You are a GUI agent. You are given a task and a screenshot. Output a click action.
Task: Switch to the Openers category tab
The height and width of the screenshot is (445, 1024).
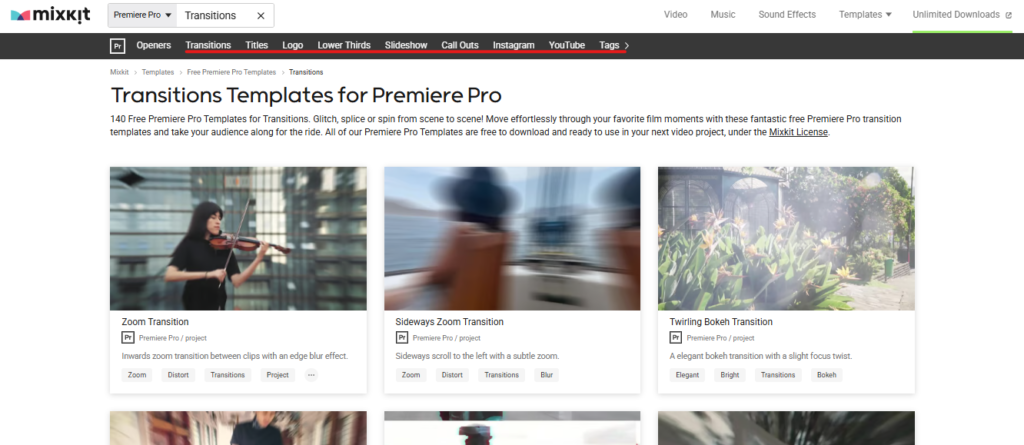click(153, 45)
